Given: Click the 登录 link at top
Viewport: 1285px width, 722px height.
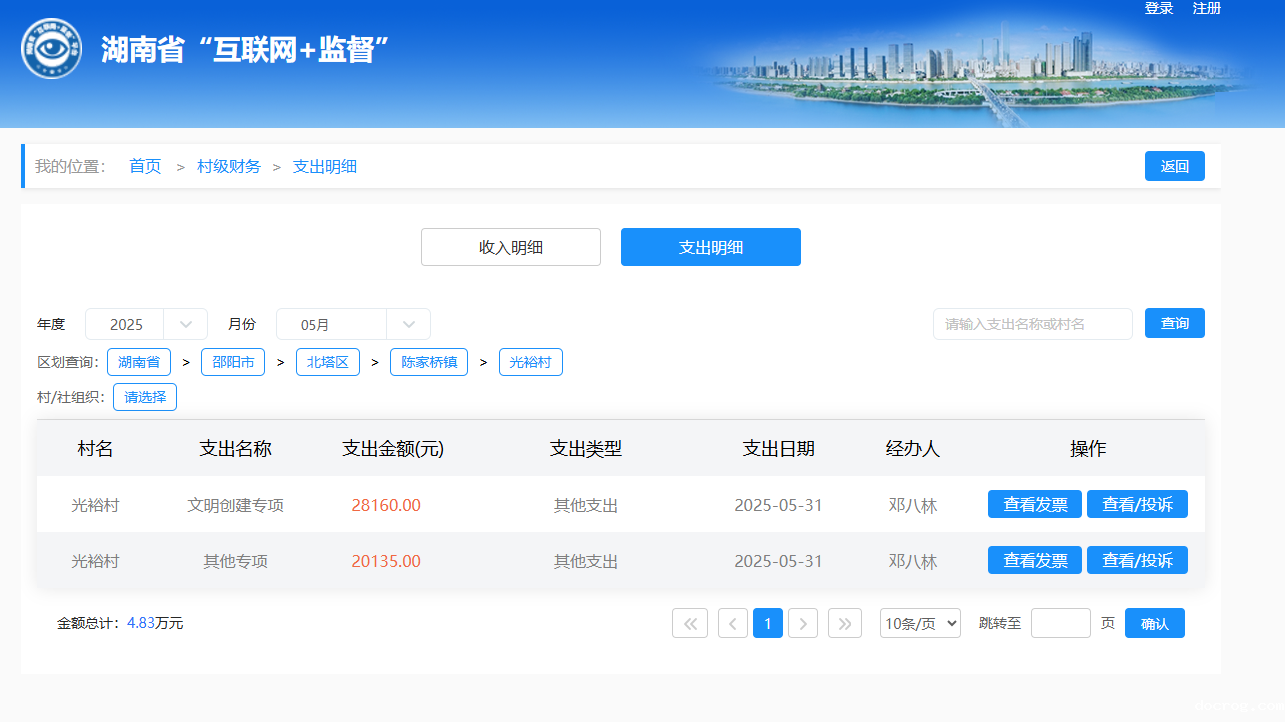Looking at the screenshot, I should 1158,9.
